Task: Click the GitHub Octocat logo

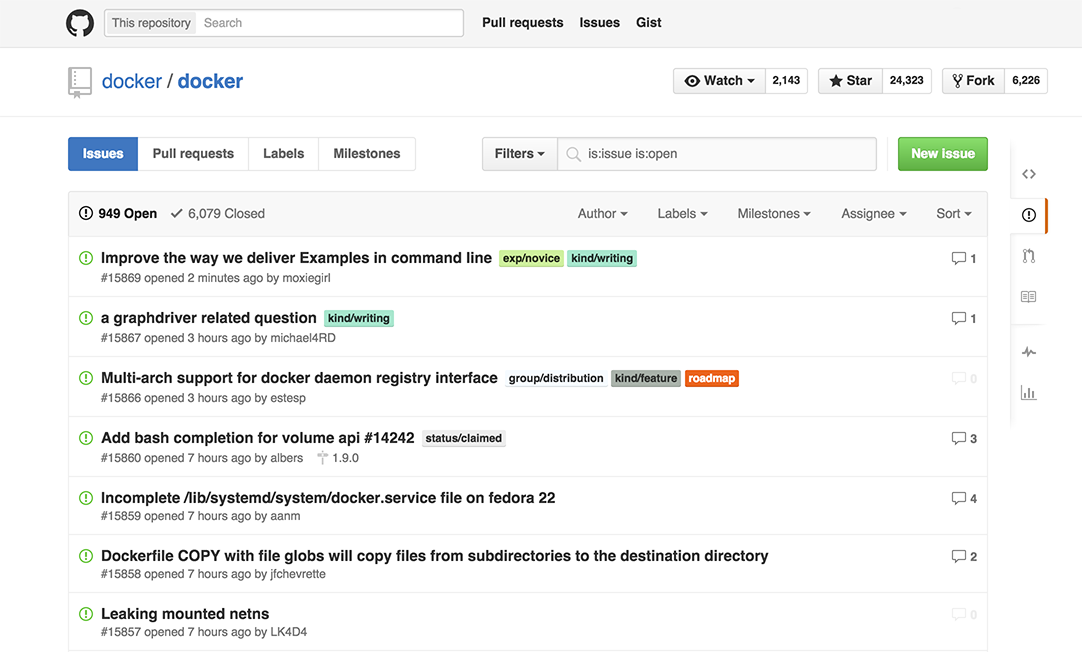Action: 80,23
